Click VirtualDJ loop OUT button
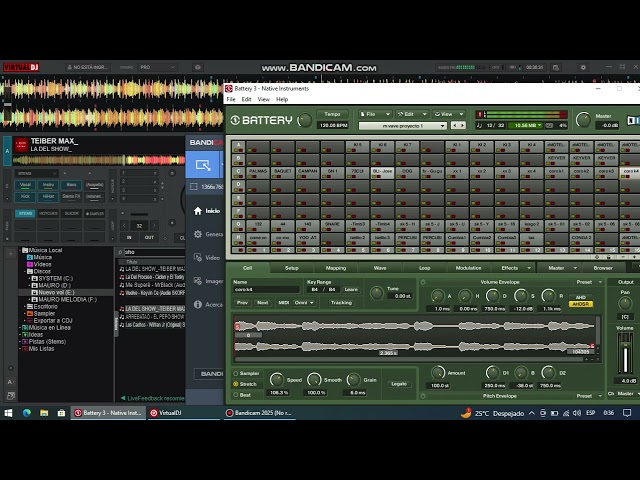640x480 pixels. (x=149, y=238)
